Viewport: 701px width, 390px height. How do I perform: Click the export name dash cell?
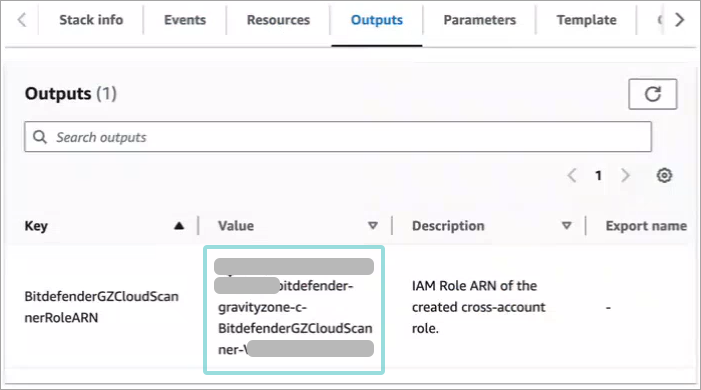(608, 308)
